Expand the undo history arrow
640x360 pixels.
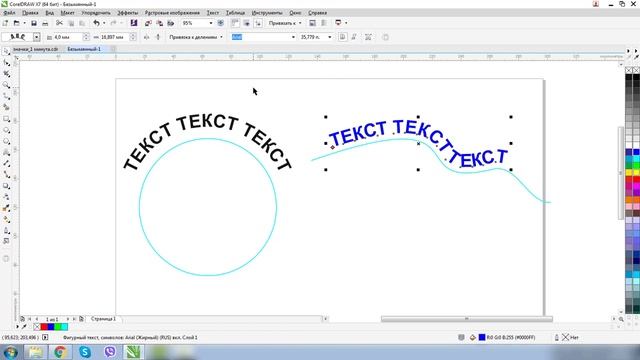pyautogui.click(x=104, y=23)
